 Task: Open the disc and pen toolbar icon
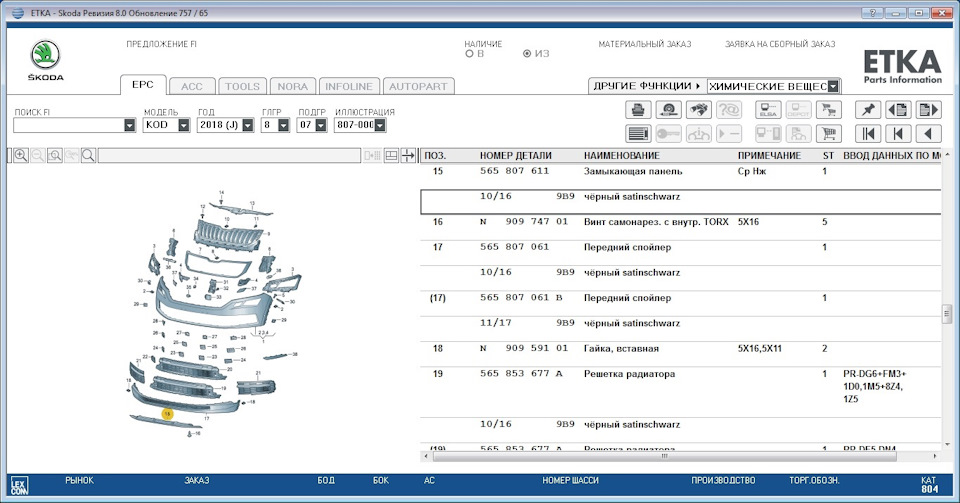(669, 110)
